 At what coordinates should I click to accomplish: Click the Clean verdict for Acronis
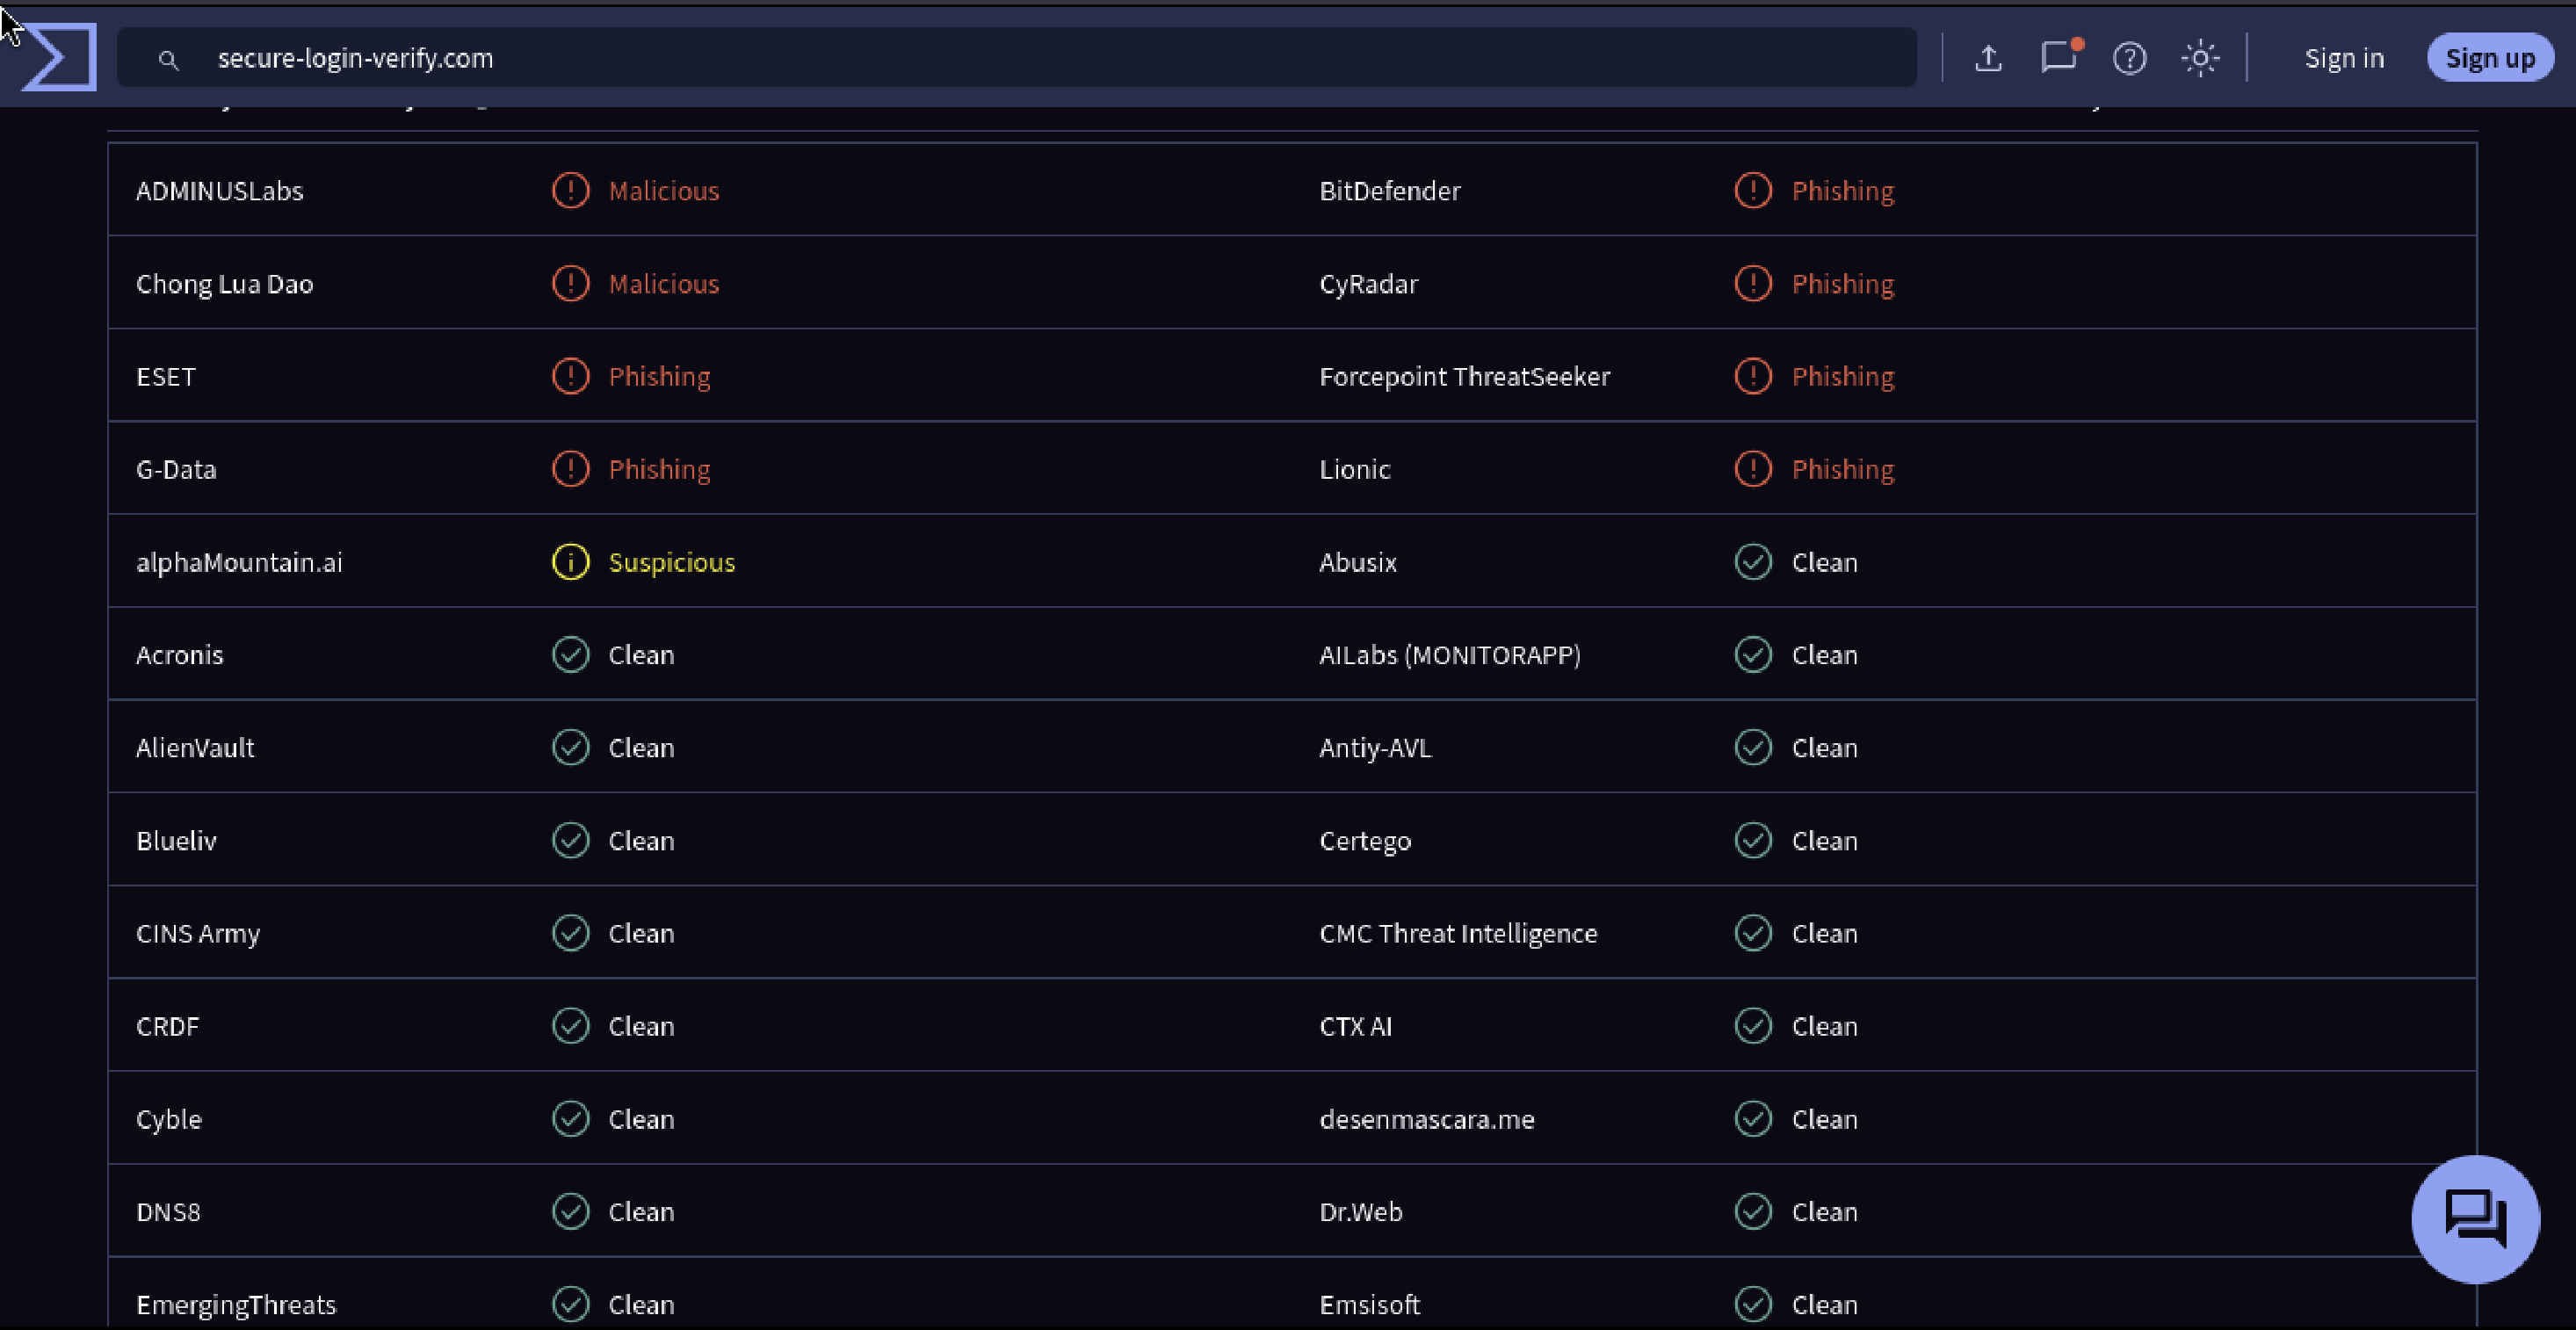point(642,655)
